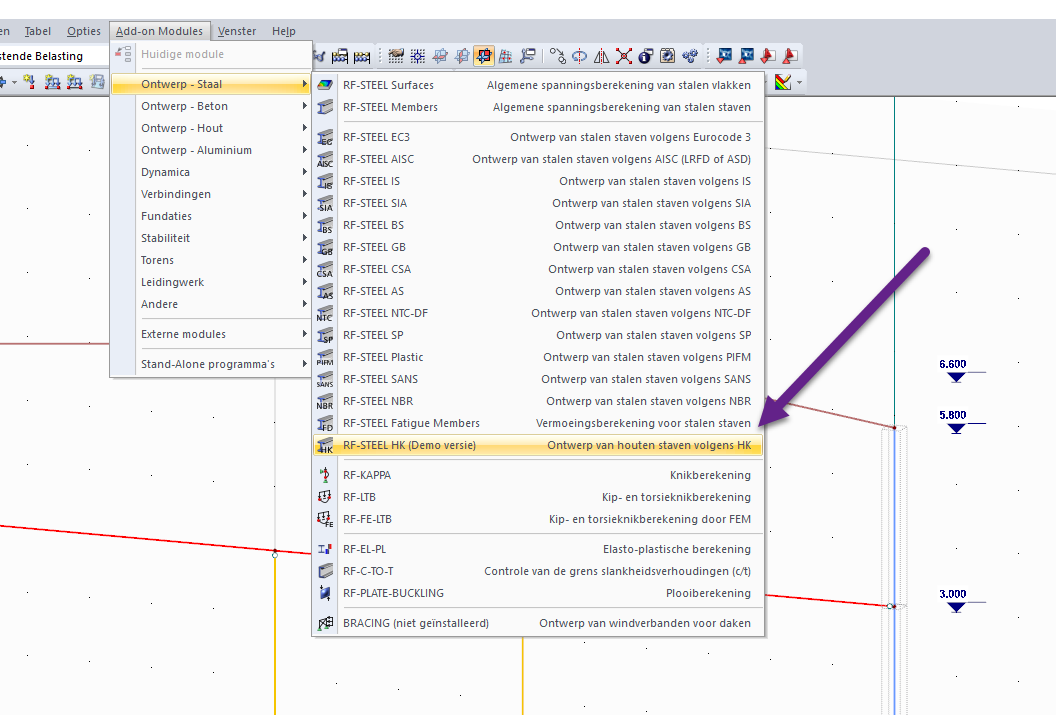Expand the Leidingwerk submenu

[x=211, y=282]
